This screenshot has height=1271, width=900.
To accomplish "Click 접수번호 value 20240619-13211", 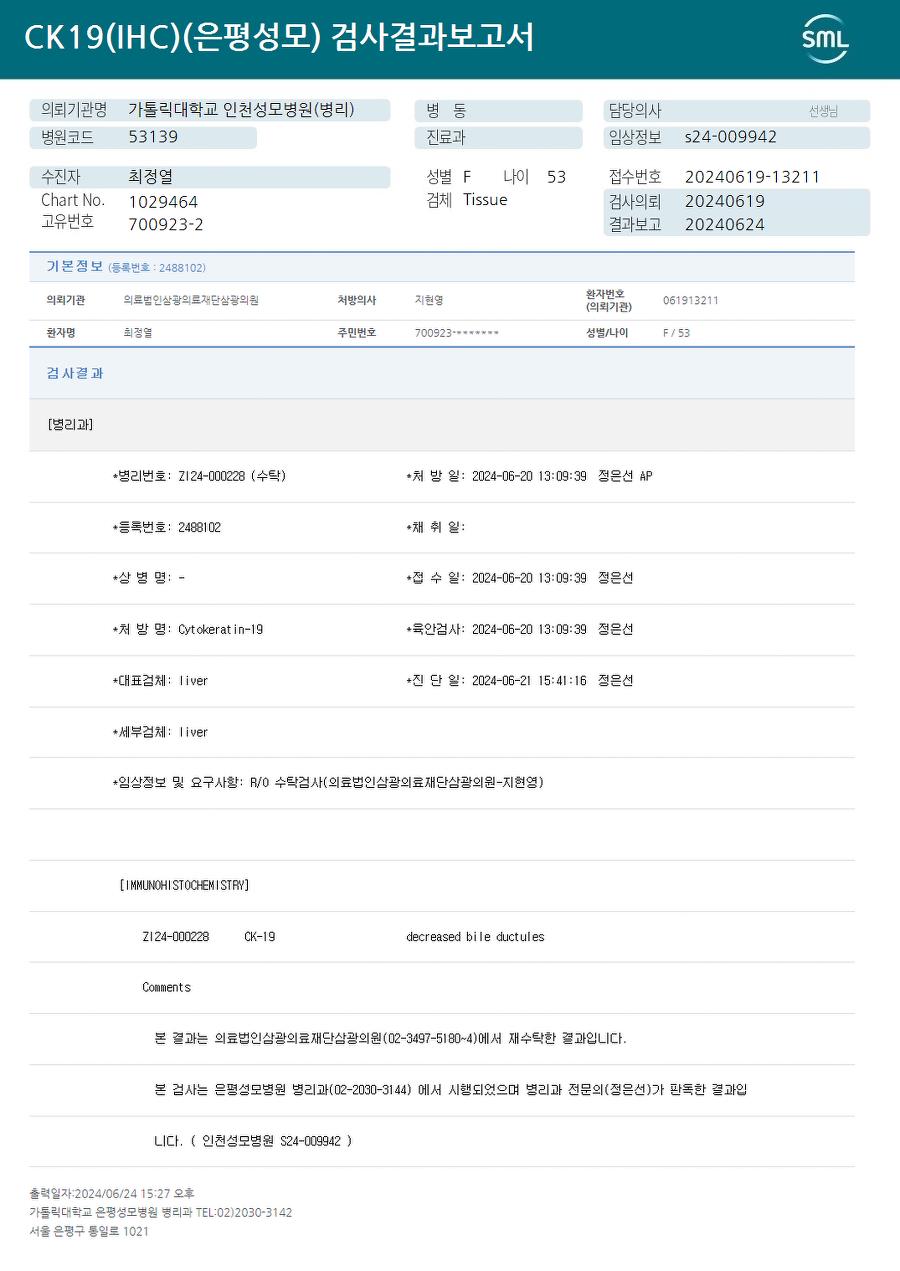I will (752, 177).
